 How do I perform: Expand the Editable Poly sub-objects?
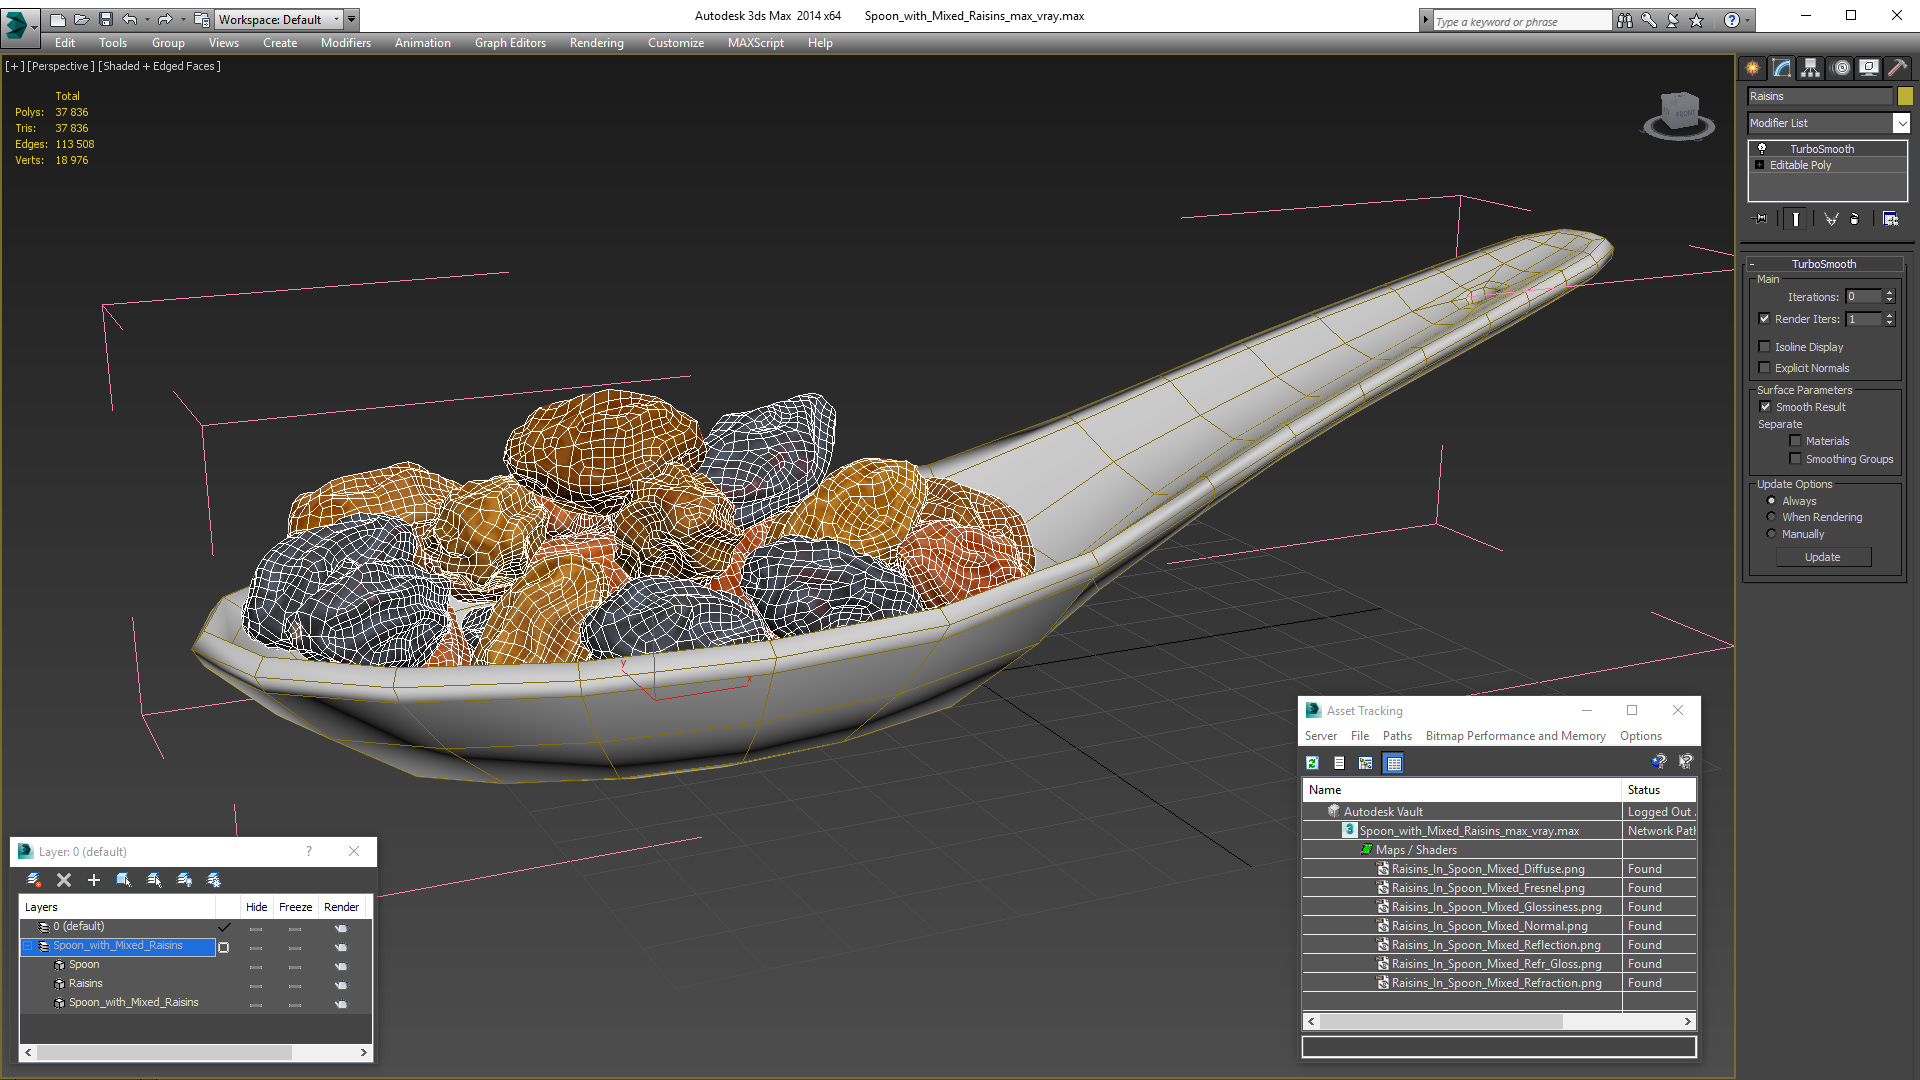[x=1760, y=165]
